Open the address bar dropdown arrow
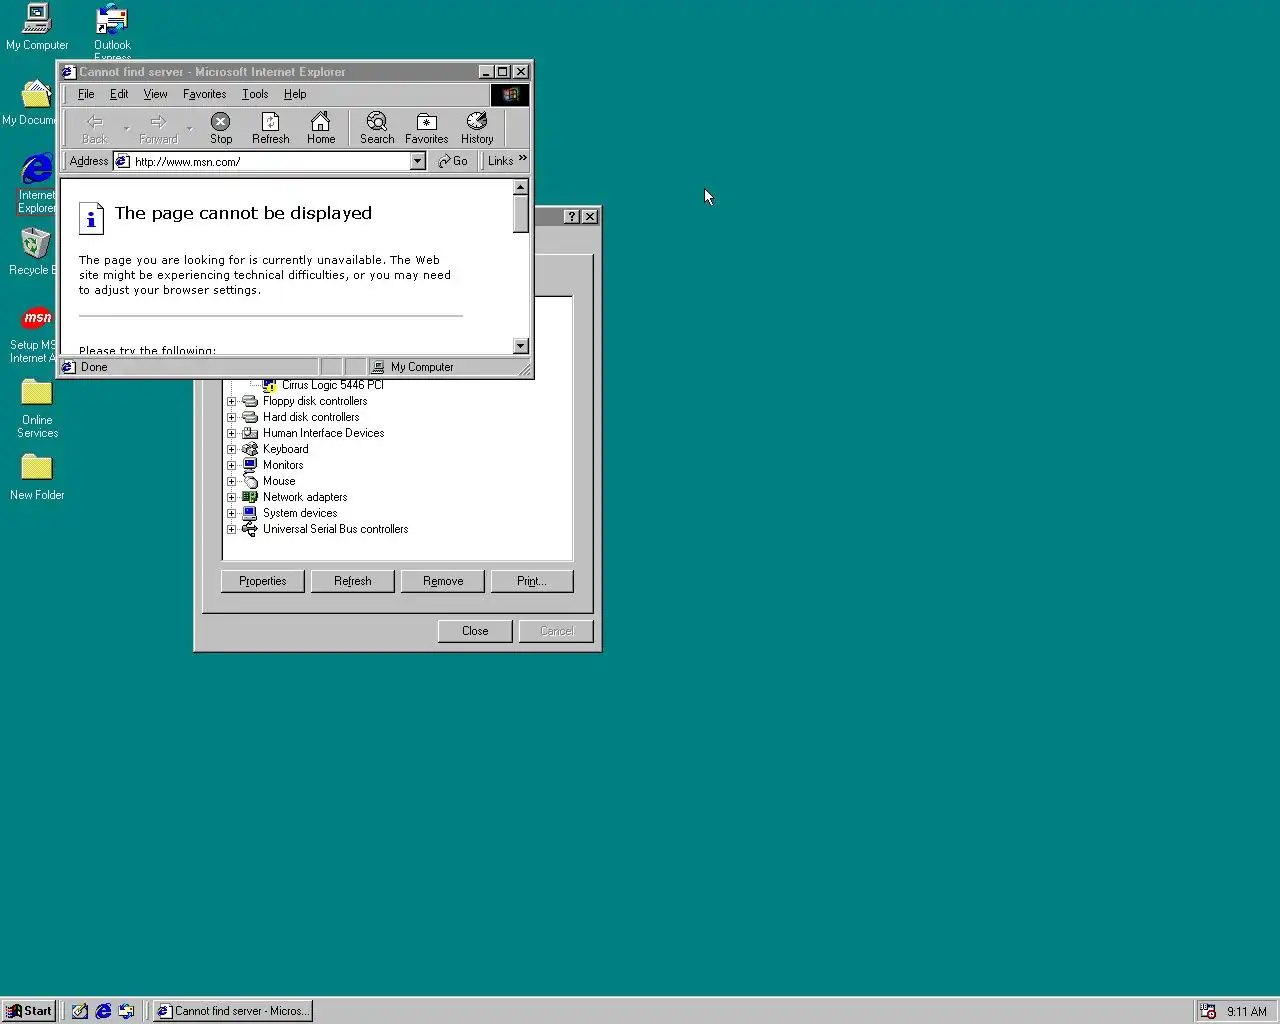This screenshot has height=1024, width=1280. click(418, 161)
